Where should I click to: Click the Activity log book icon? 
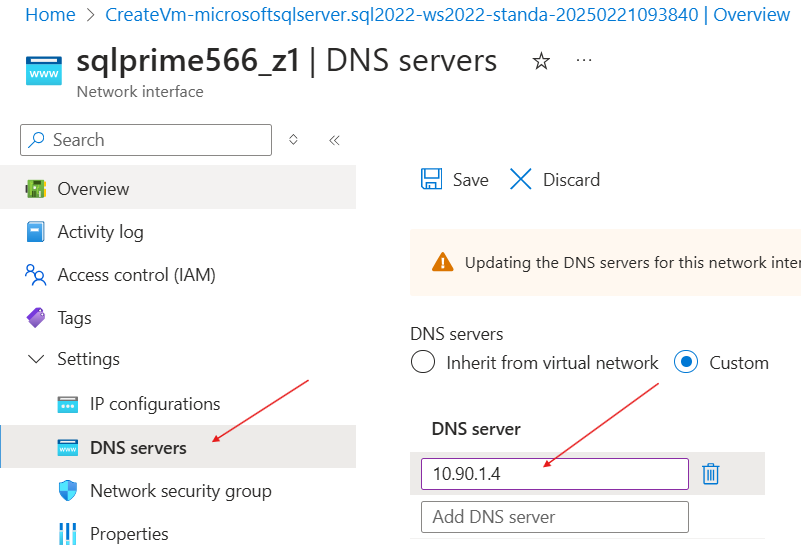tap(36, 232)
